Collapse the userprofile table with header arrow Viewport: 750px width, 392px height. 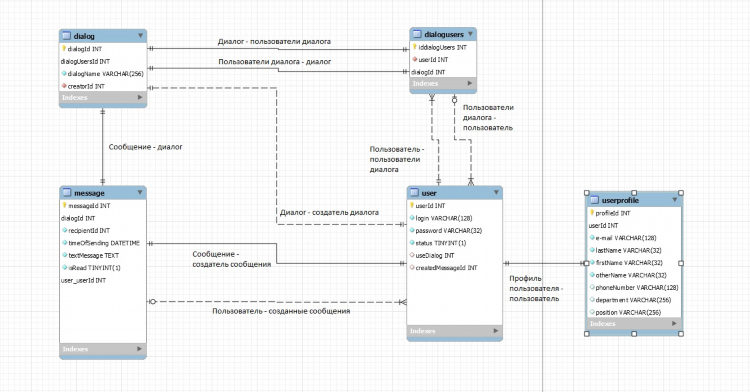point(674,199)
